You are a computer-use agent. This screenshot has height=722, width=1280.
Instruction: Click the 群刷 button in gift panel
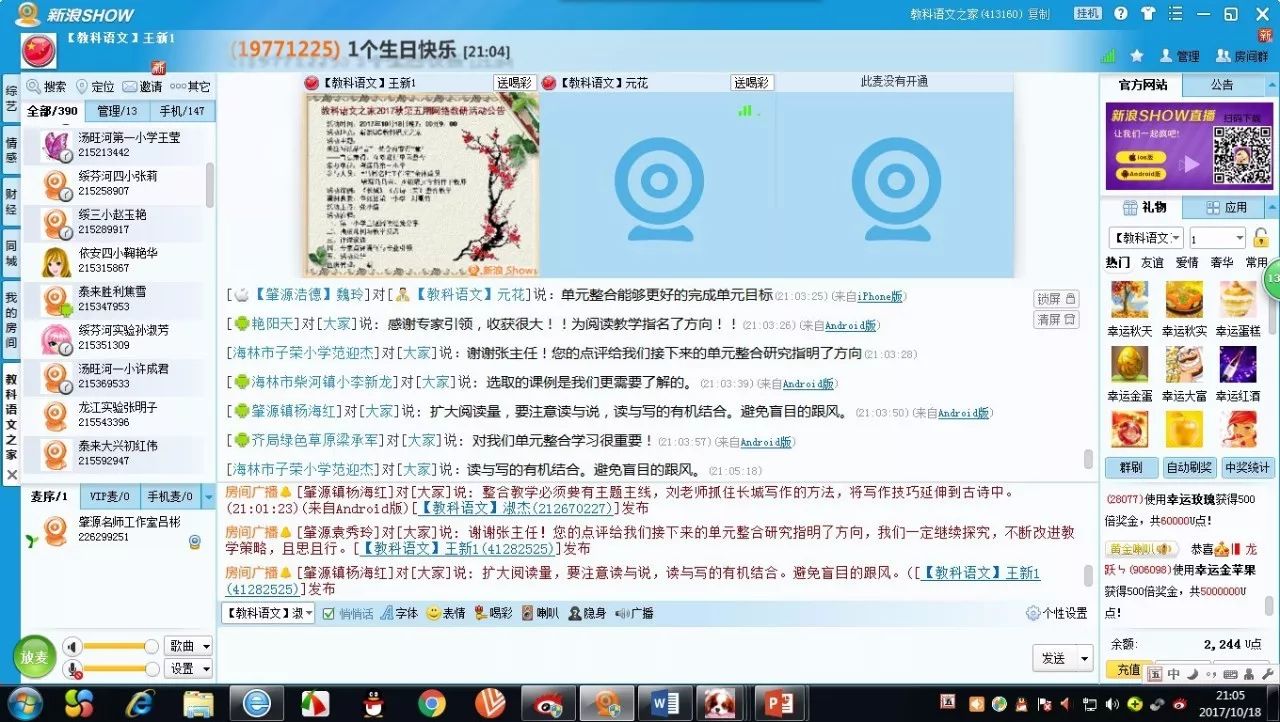pos(1131,468)
